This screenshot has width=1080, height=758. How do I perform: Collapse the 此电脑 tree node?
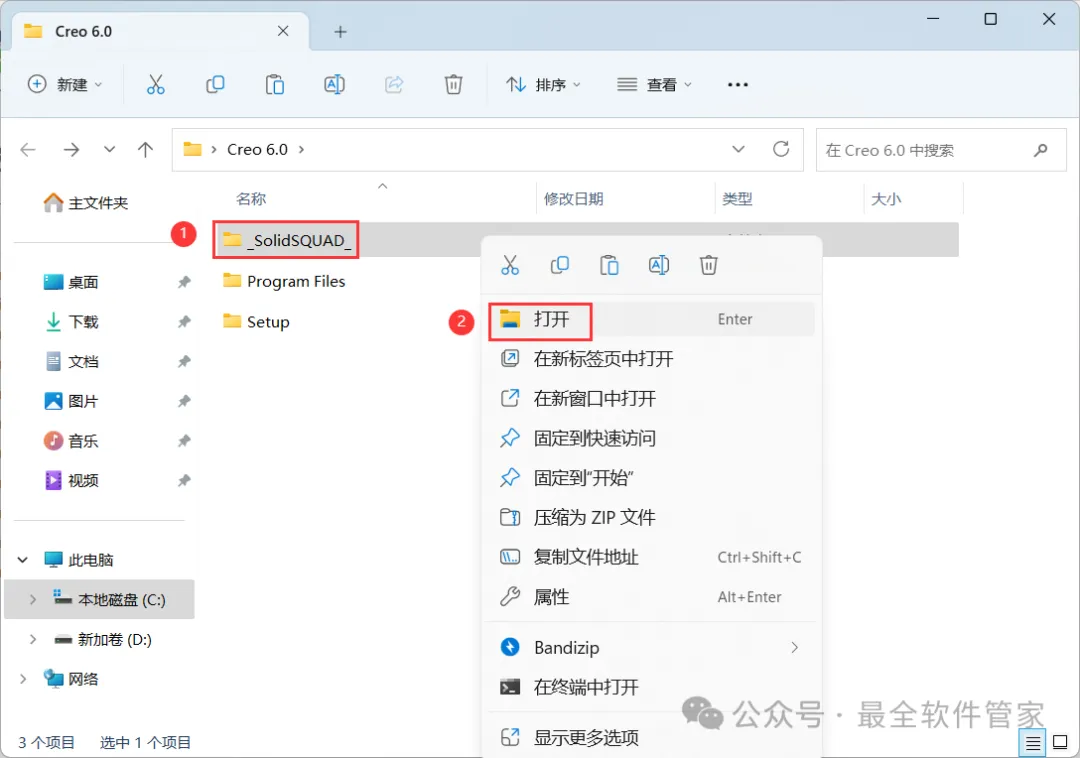[23, 560]
